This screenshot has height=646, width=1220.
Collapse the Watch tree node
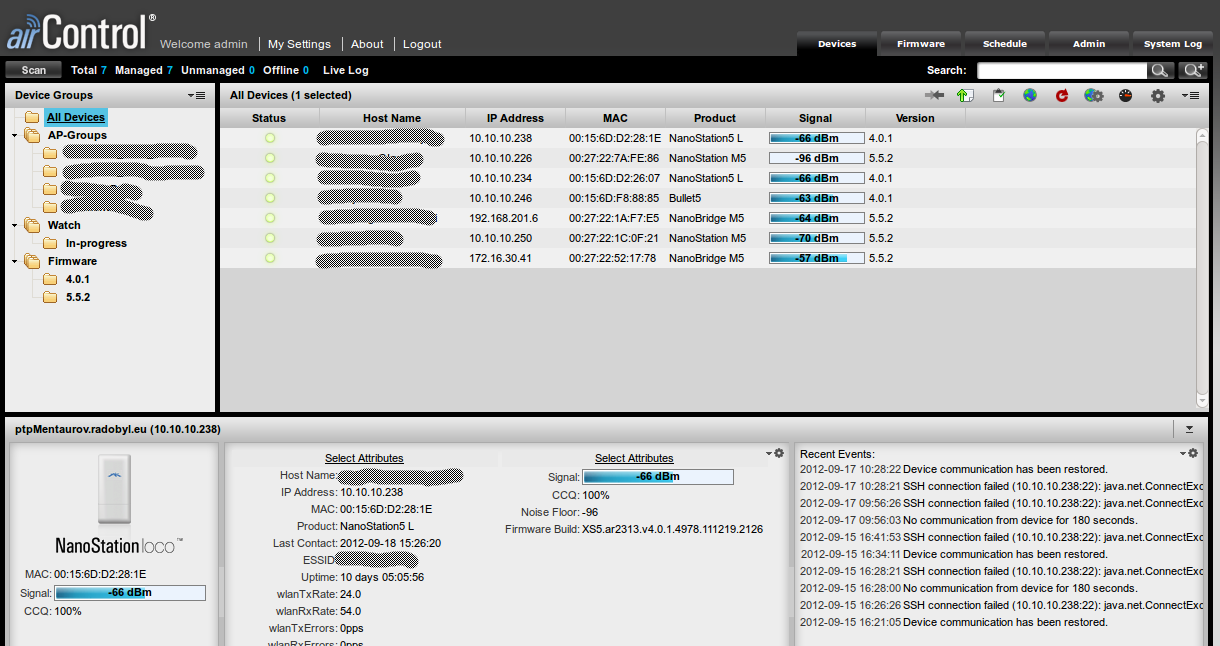(x=13, y=226)
